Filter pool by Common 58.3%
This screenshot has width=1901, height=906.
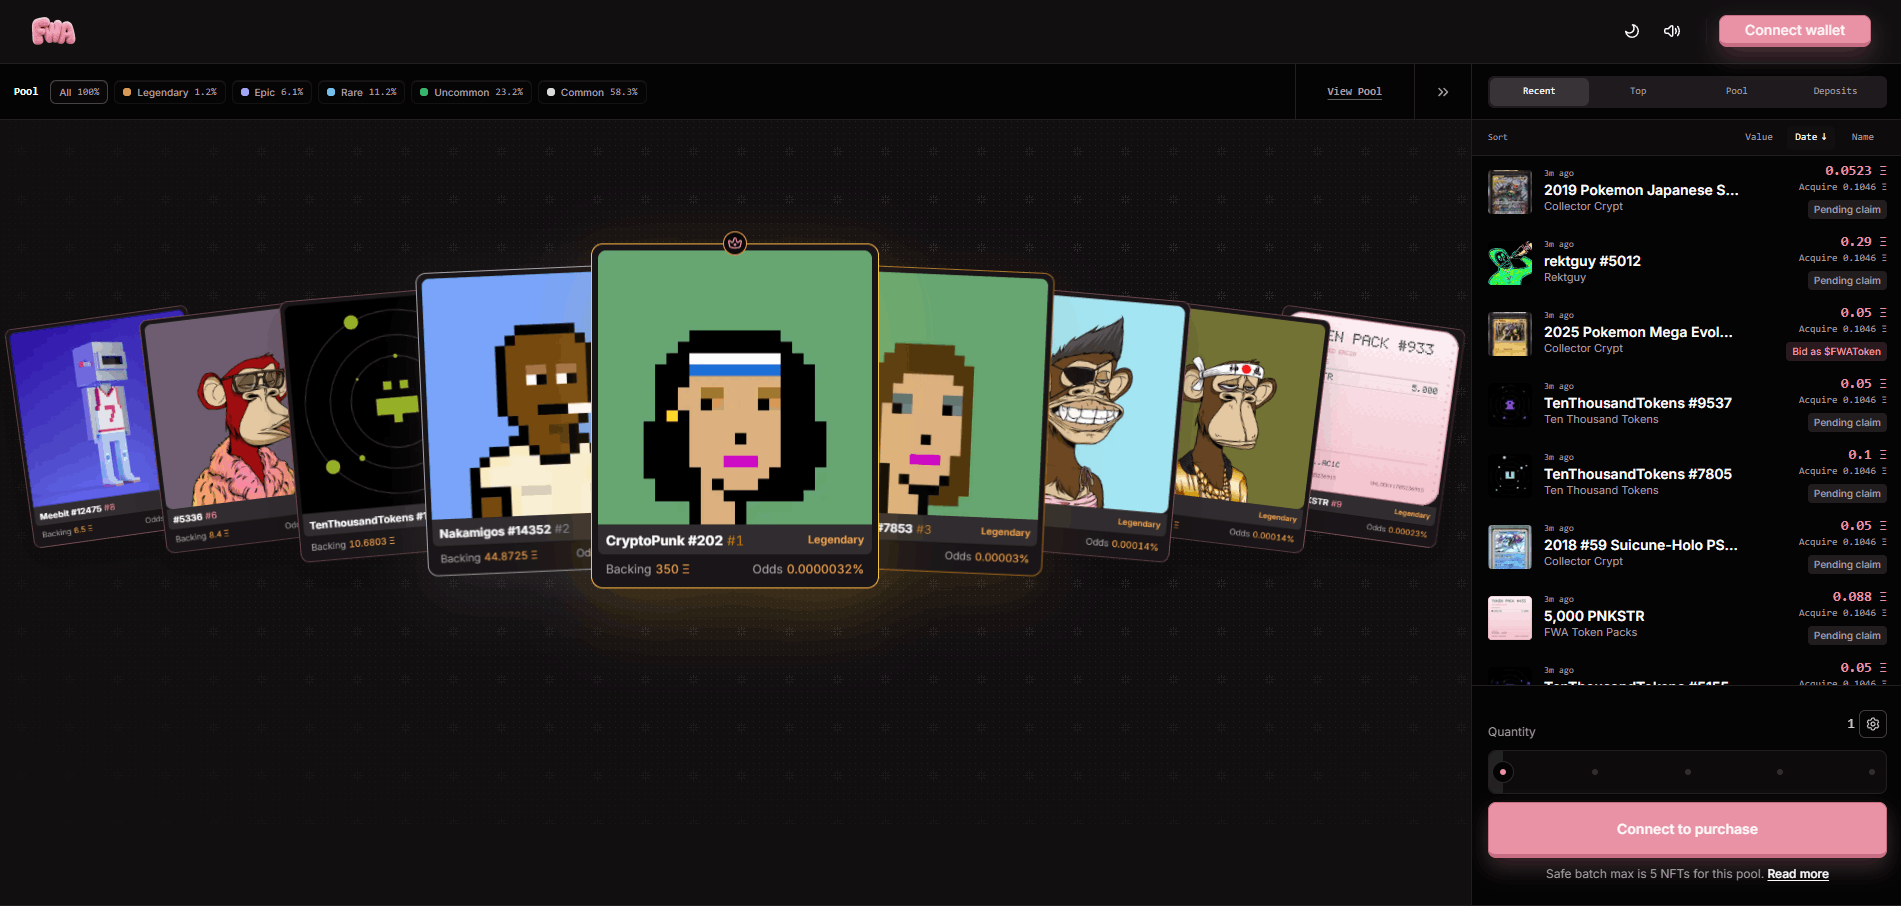[592, 92]
